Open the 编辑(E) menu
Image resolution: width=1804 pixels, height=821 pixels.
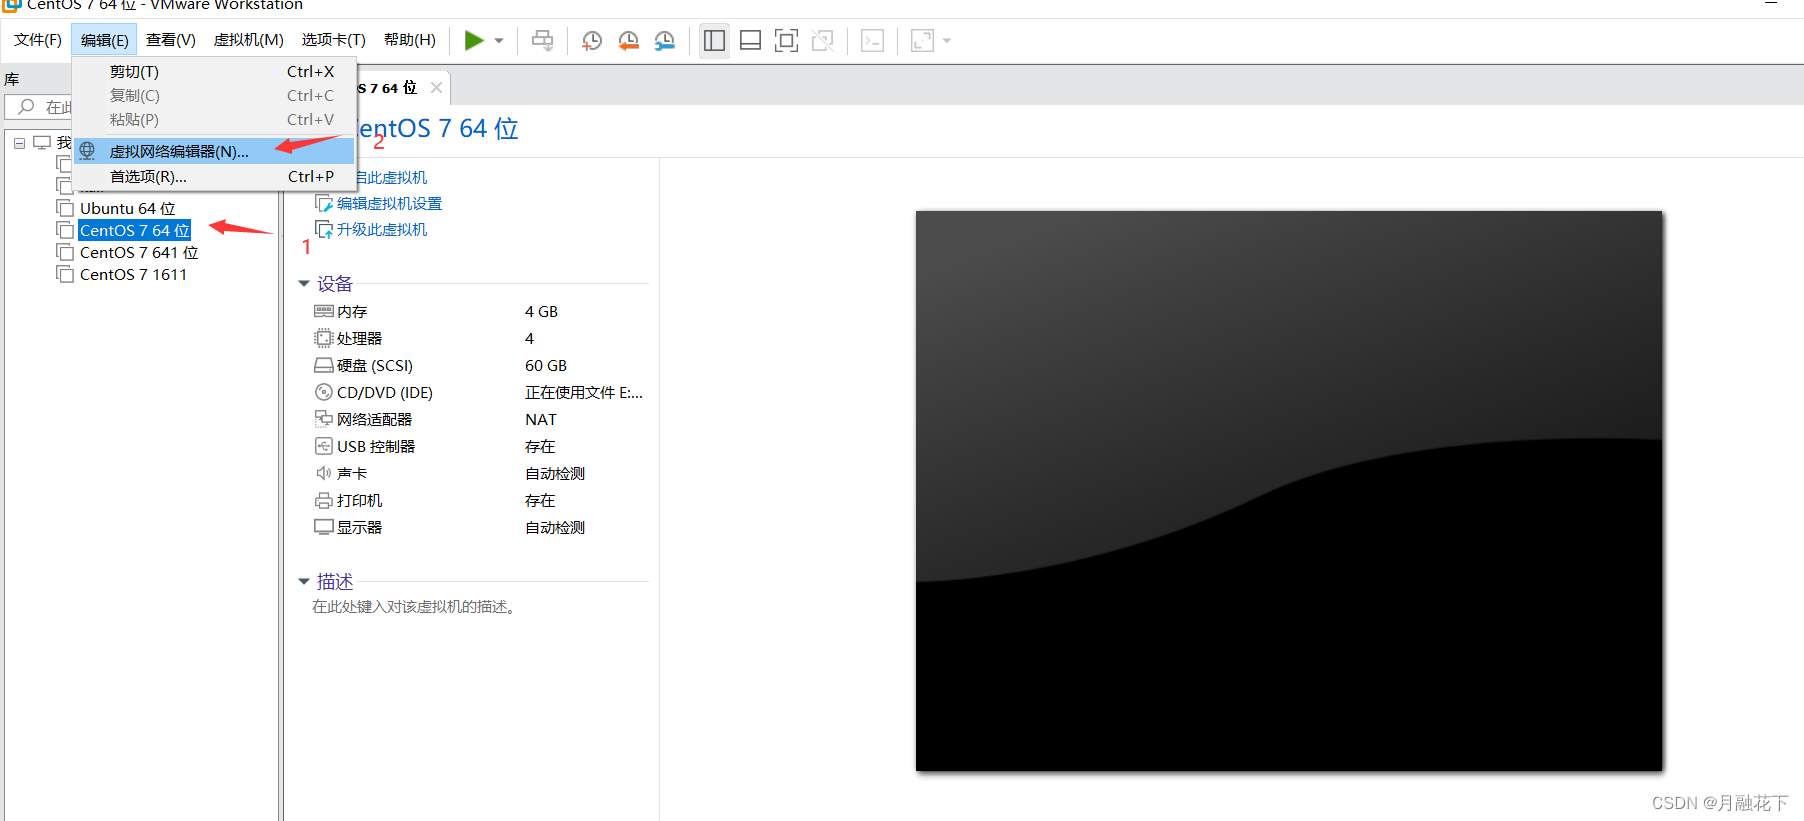point(104,40)
